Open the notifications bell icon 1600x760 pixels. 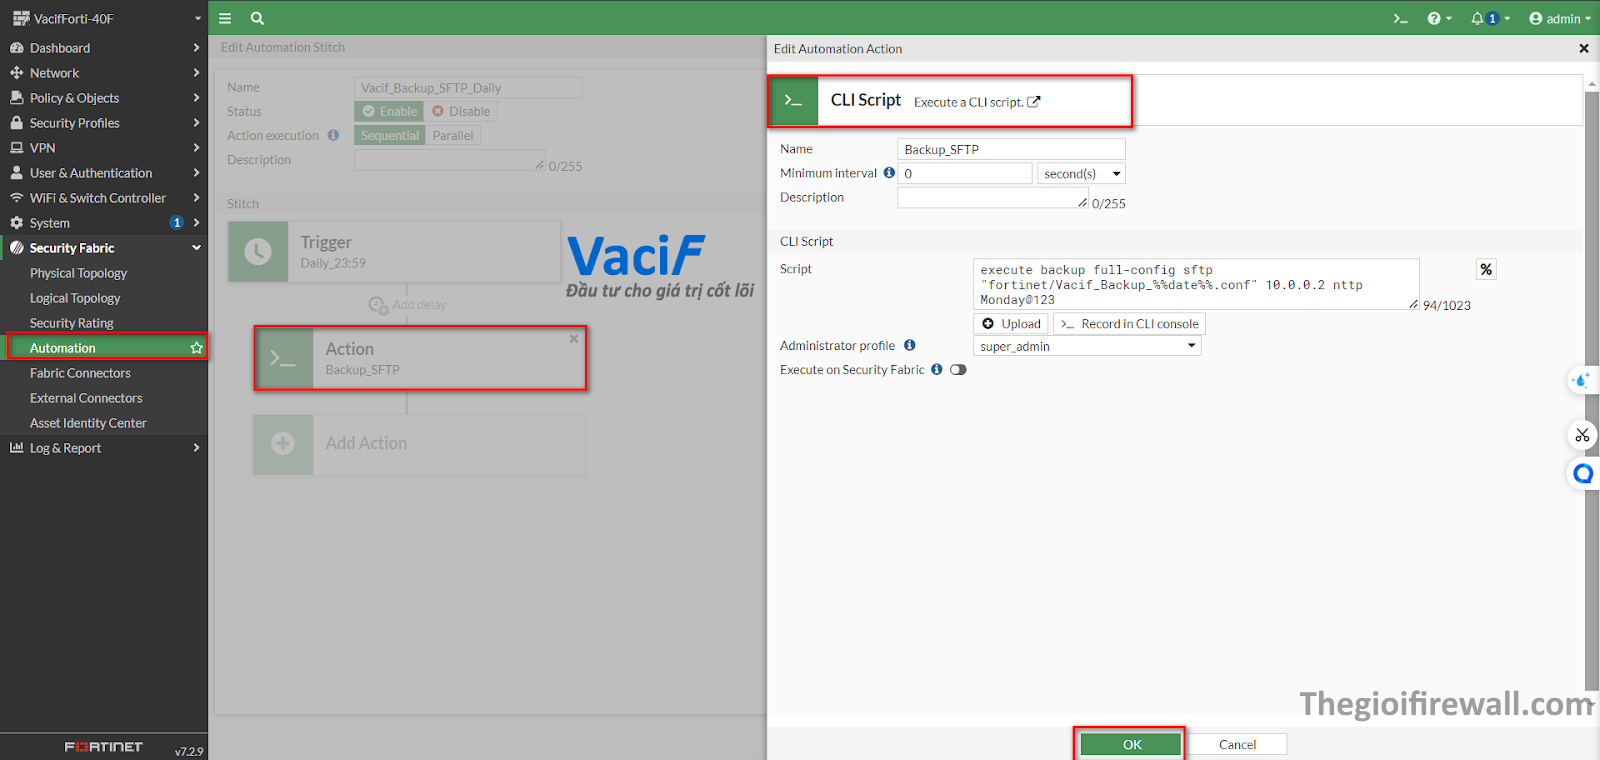pos(1478,18)
